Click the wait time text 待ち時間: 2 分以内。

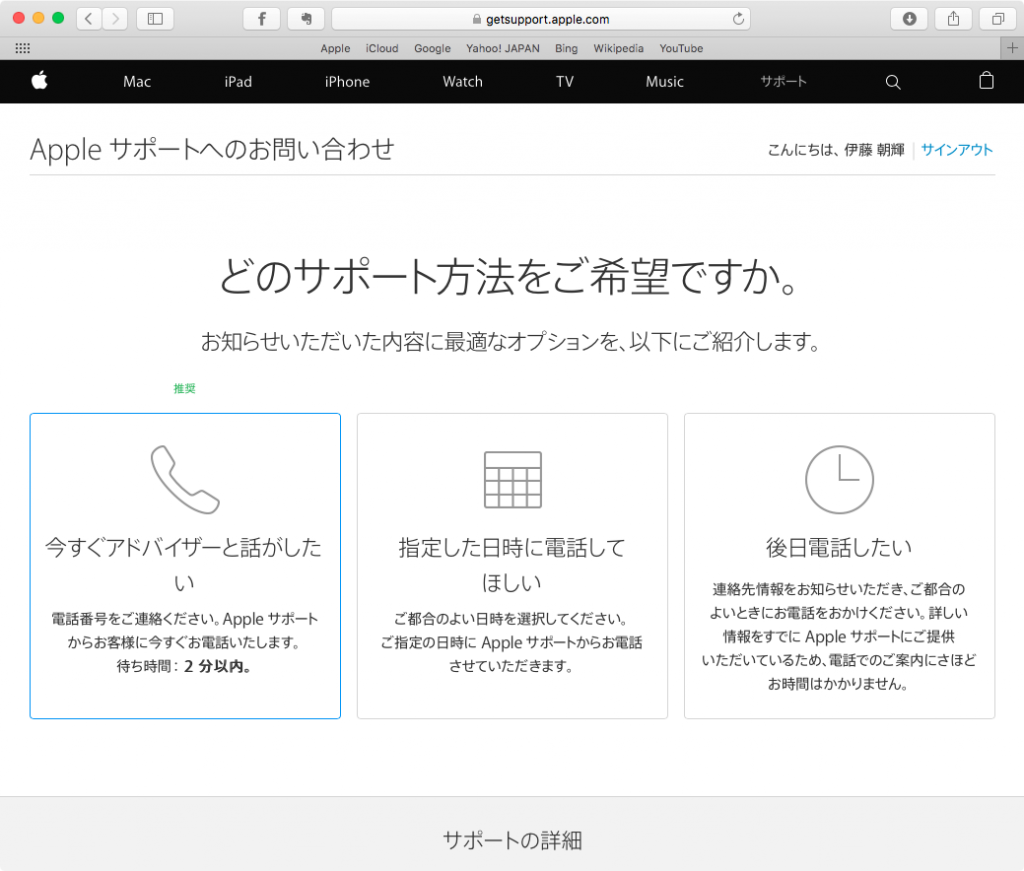(x=185, y=667)
